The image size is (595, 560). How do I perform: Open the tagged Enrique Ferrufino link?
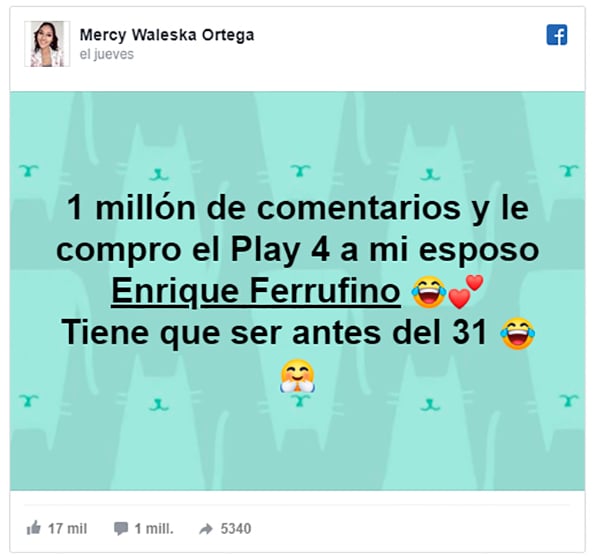pyautogui.click(x=256, y=291)
